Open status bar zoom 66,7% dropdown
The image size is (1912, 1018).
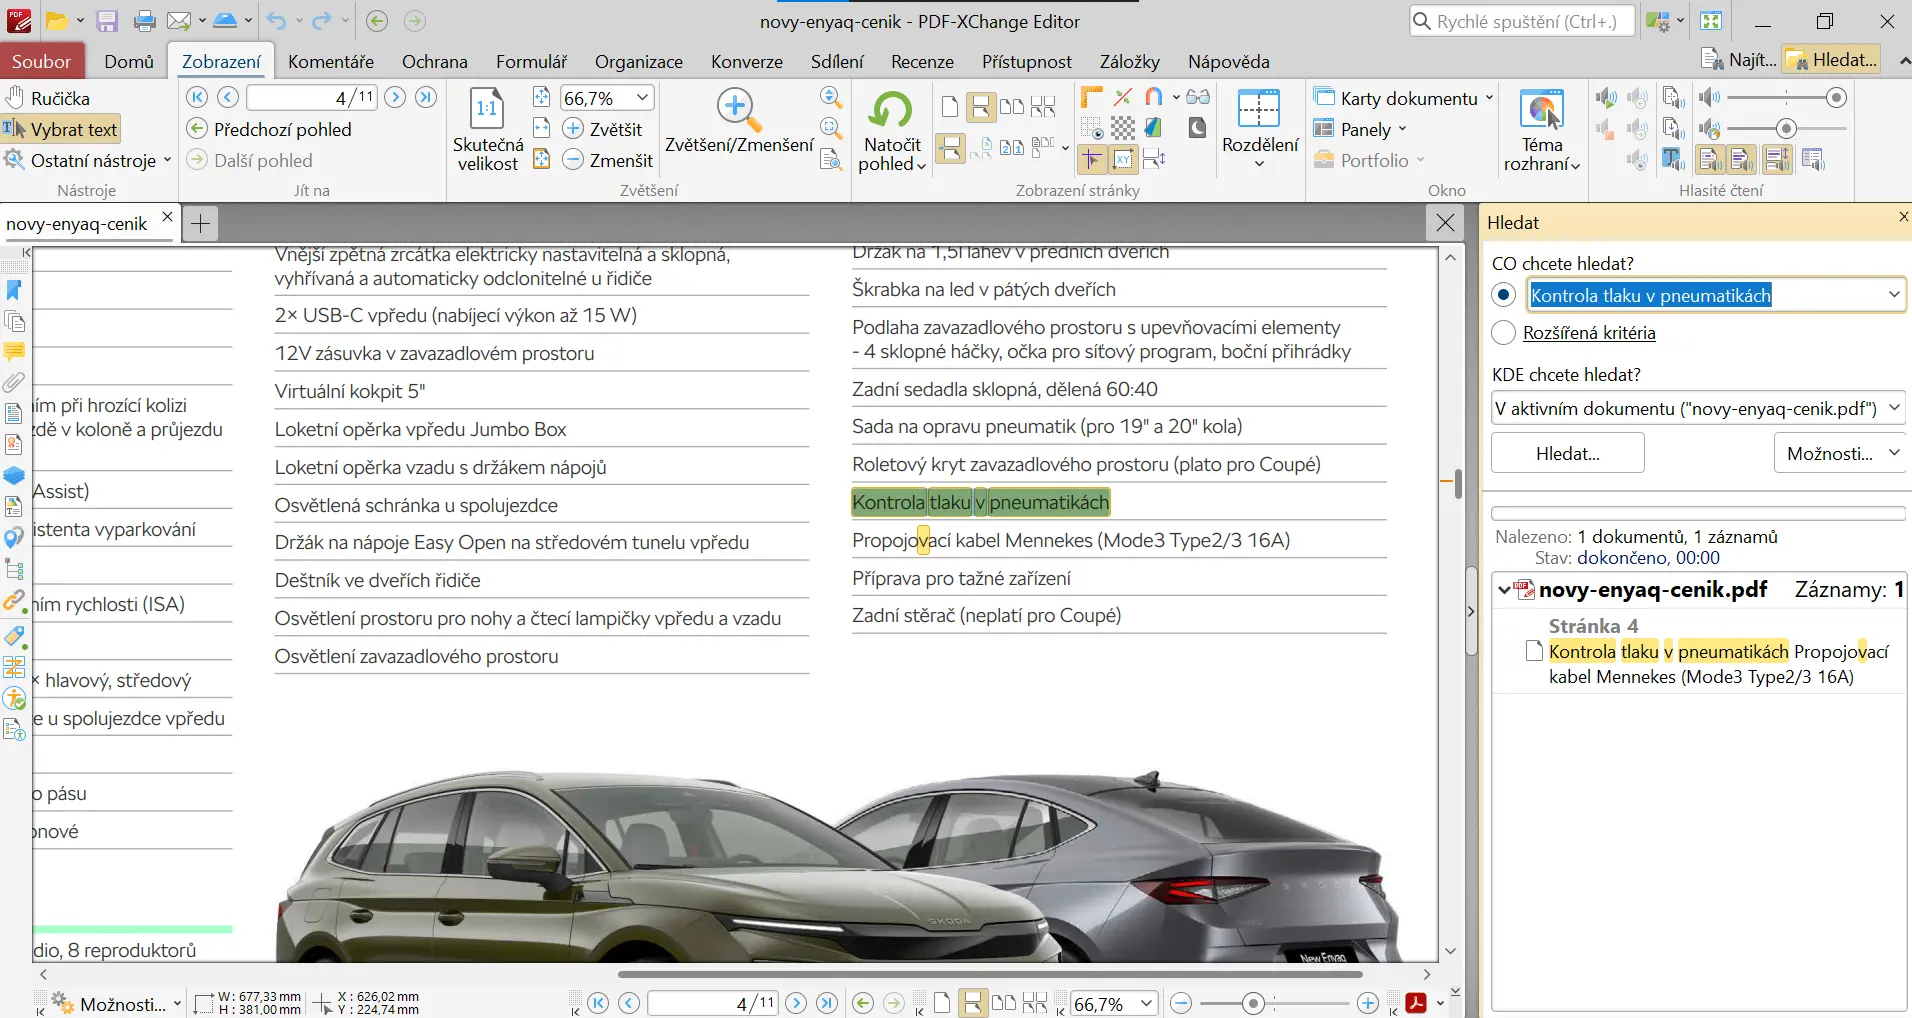pos(1147,1003)
